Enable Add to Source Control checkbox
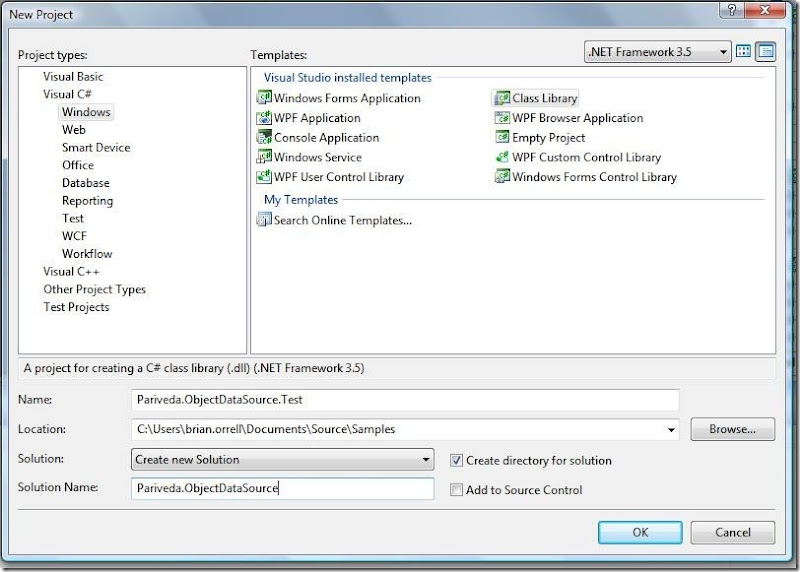Image resolution: width=800 pixels, height=572 pixels. (x=456, y=490)
